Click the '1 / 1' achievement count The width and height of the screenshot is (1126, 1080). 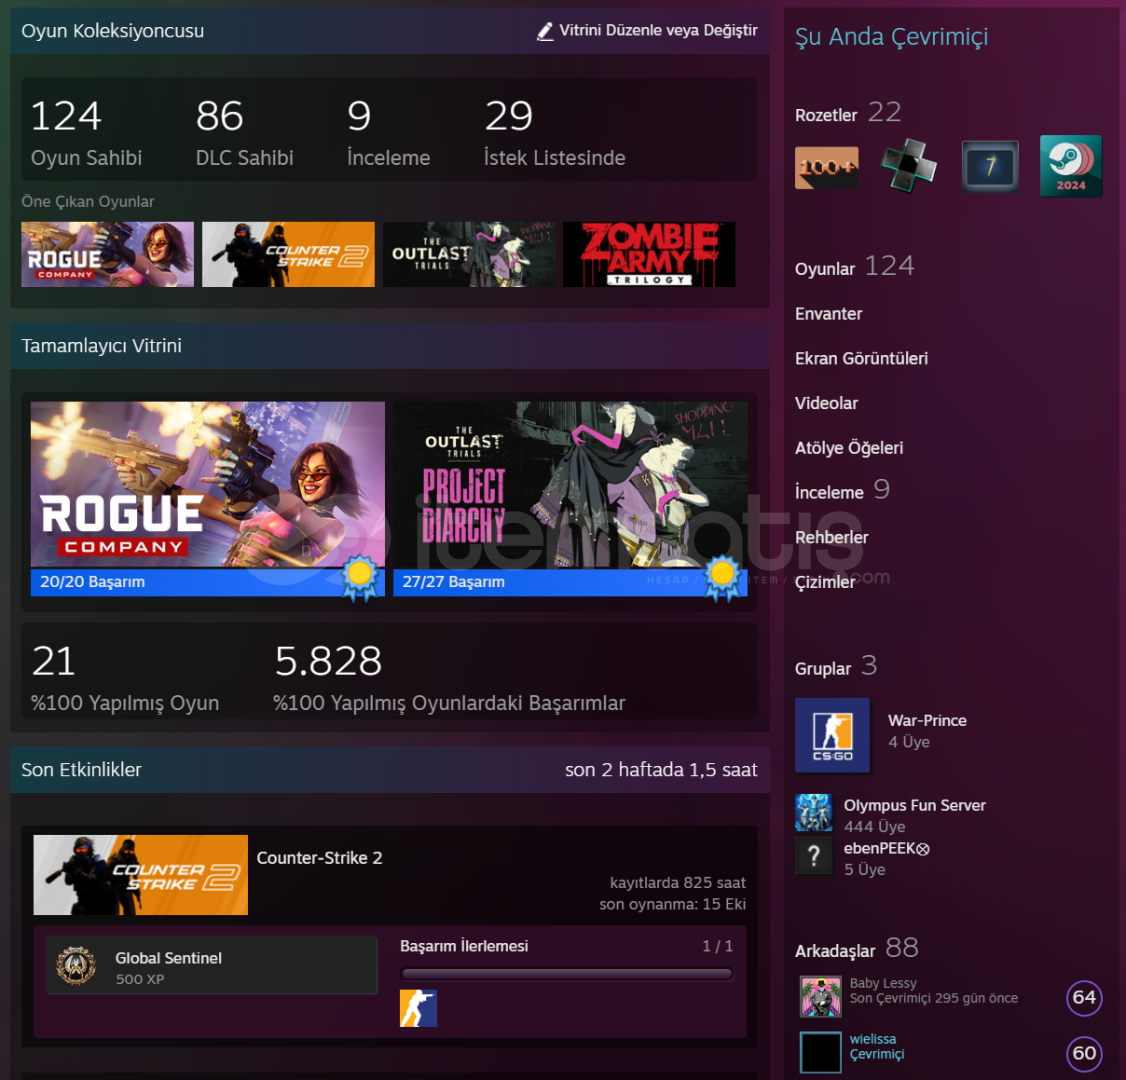(717, 946)
